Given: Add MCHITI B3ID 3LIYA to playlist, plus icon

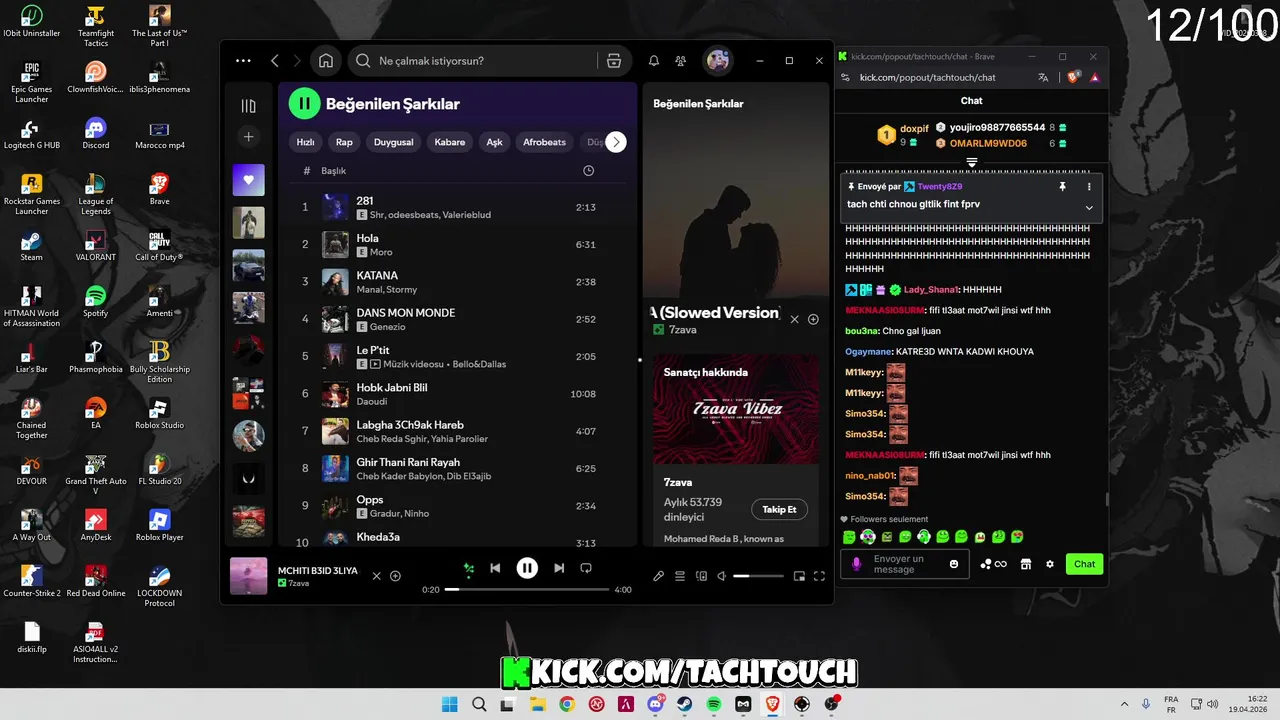Looking at the screenshot, I should (x=395, y=576).
